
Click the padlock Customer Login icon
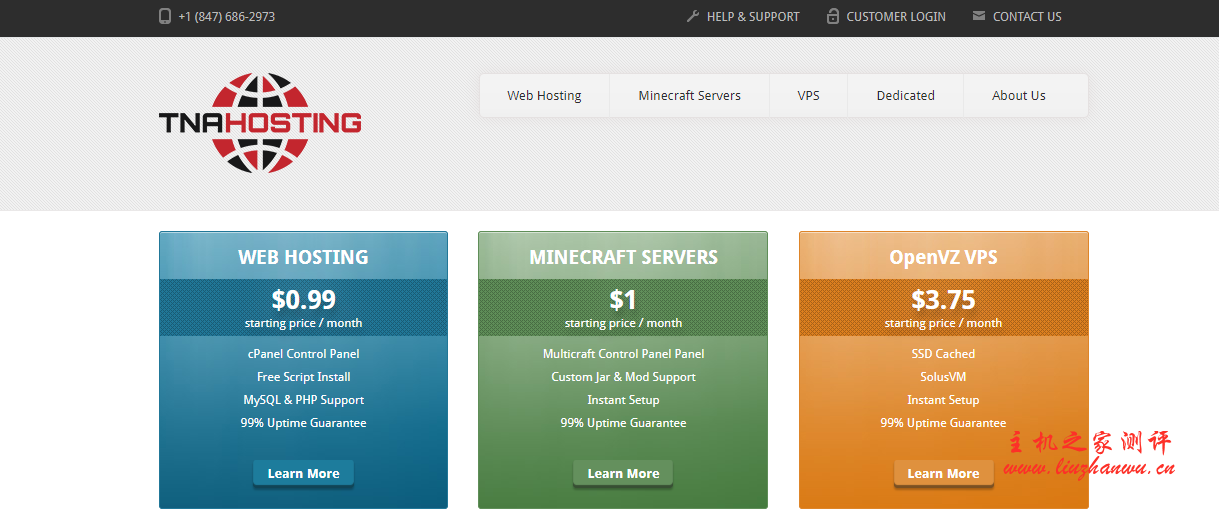(832, 16)
